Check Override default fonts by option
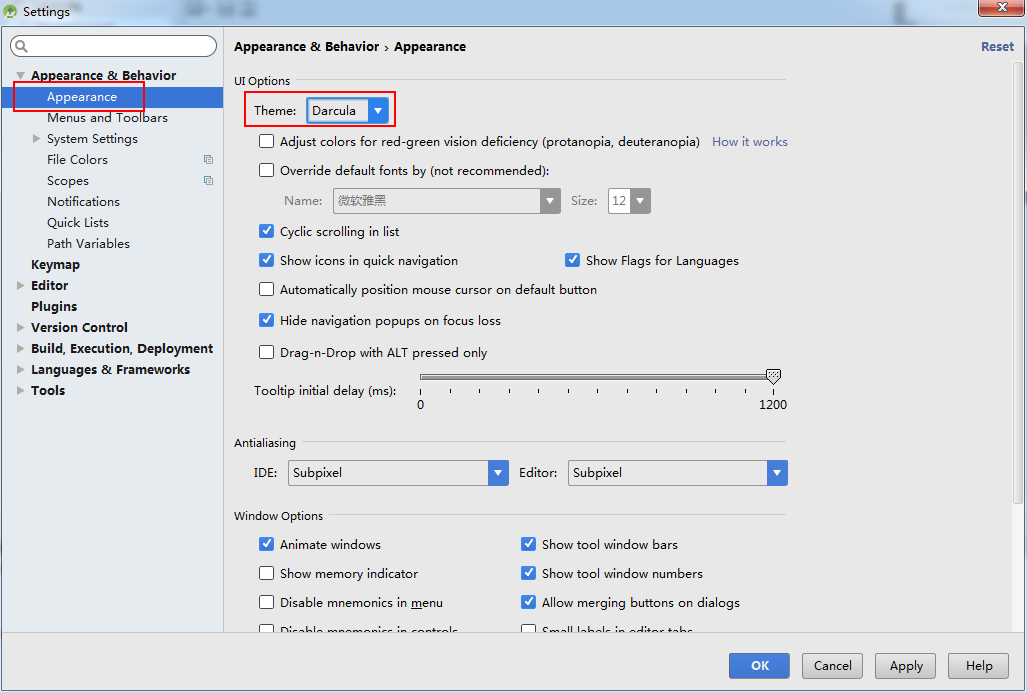 [267, 170]
